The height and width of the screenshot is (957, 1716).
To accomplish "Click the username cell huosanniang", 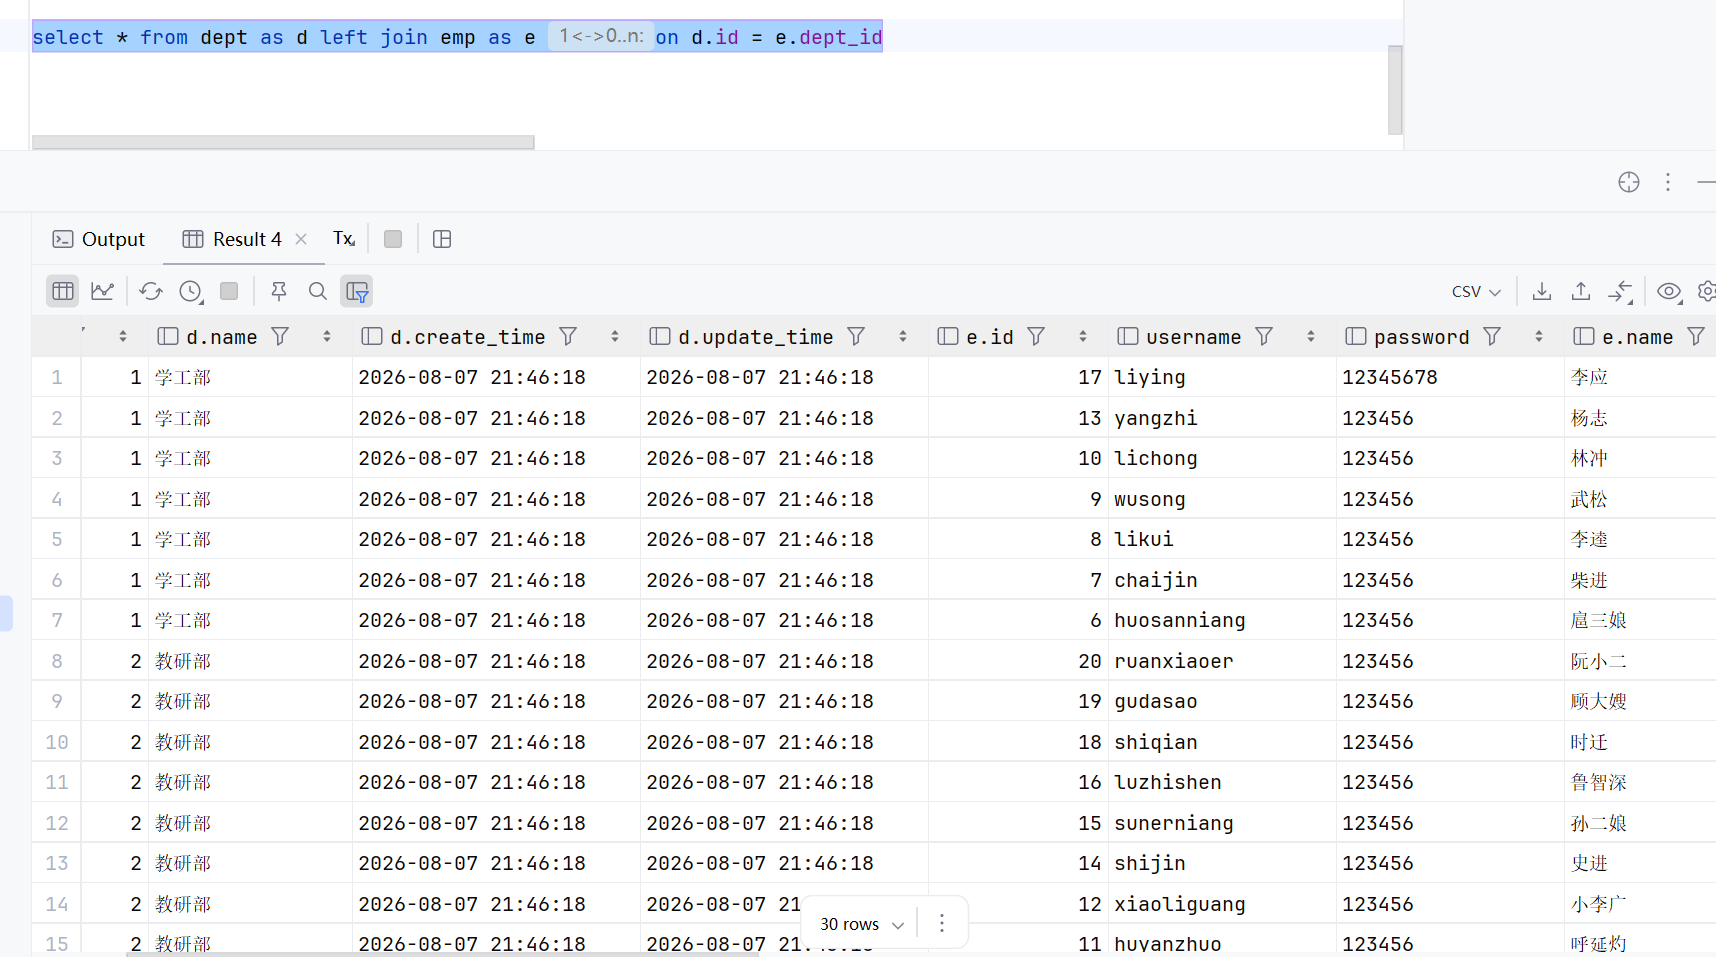I will click(x=1222, y=620).
